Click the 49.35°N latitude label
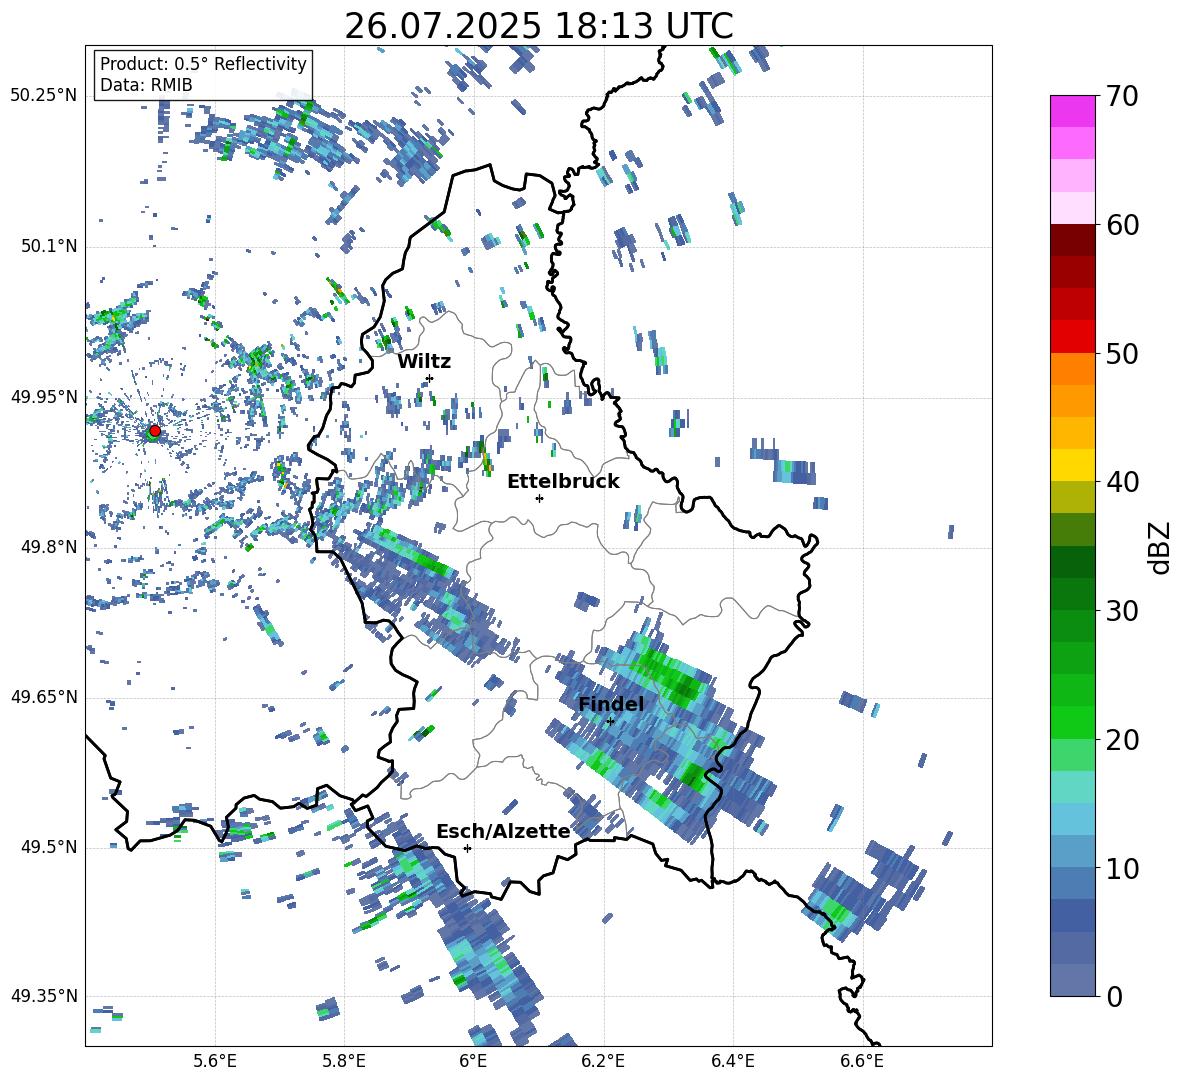Screen dimensions: 1184x1081 (44, 996)
